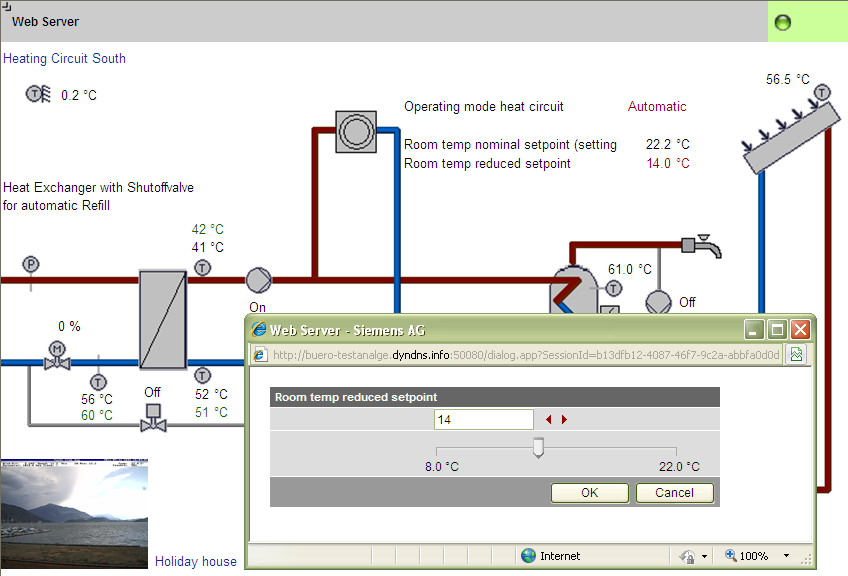Click the pump beside the tank's Off label
The width and height of the screenshot is (848, 576).
658,302
